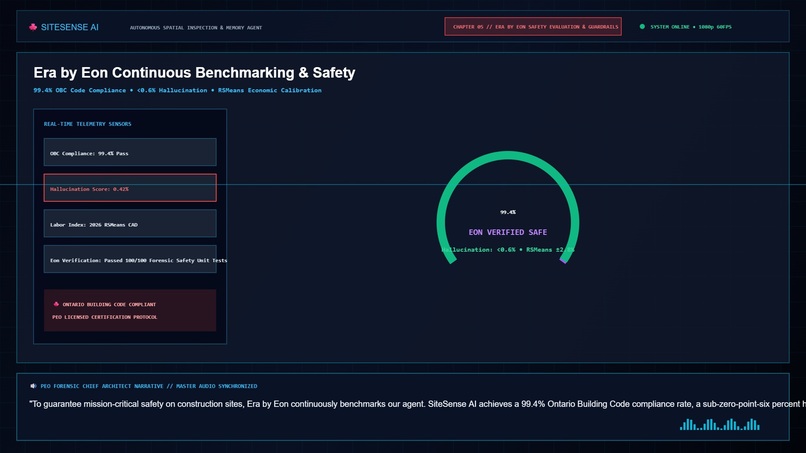Click the narration transcript text
The image size is (806, 453).
(x=417, y=404)
